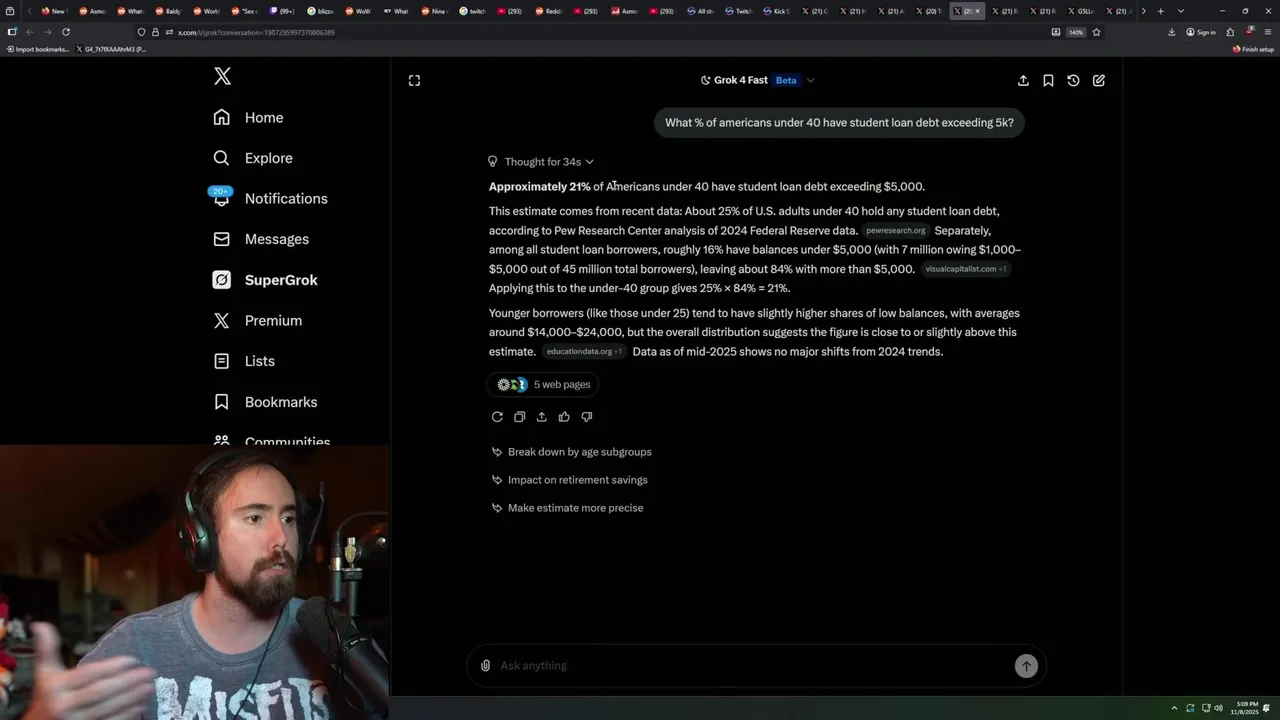1280x720 pixels.
Task: Open Lists from sidebar
Action: [x=244, y=361]
